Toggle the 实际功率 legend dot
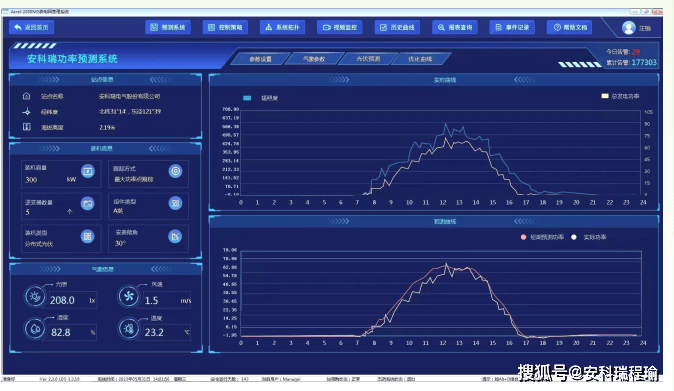 tap(574, 237)
